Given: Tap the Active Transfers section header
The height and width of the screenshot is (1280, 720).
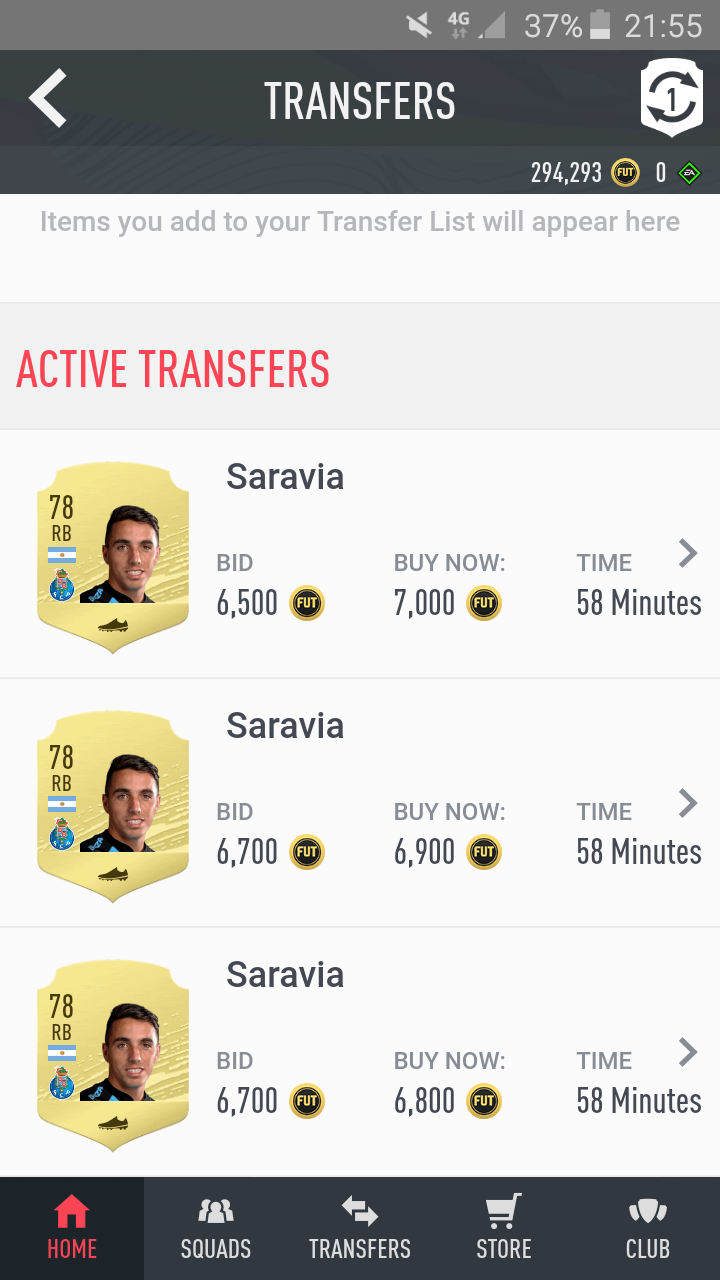Looking at the screenshot, I should pos(173,369).
